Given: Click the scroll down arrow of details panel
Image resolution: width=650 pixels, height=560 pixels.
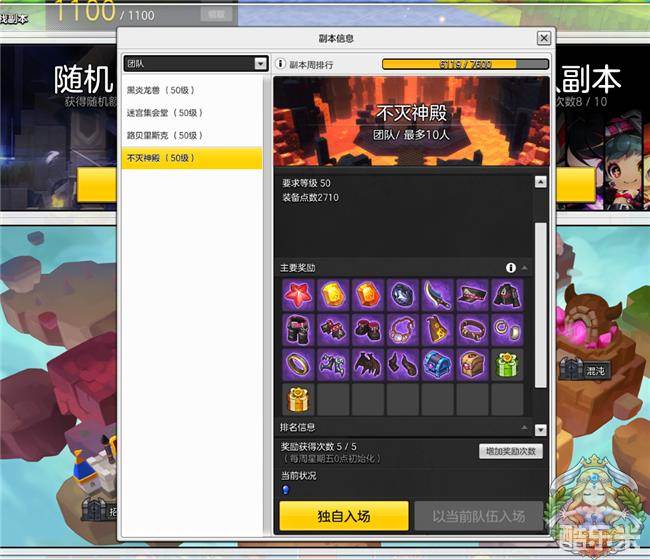Looking at the screenshot, I should 541,429.
